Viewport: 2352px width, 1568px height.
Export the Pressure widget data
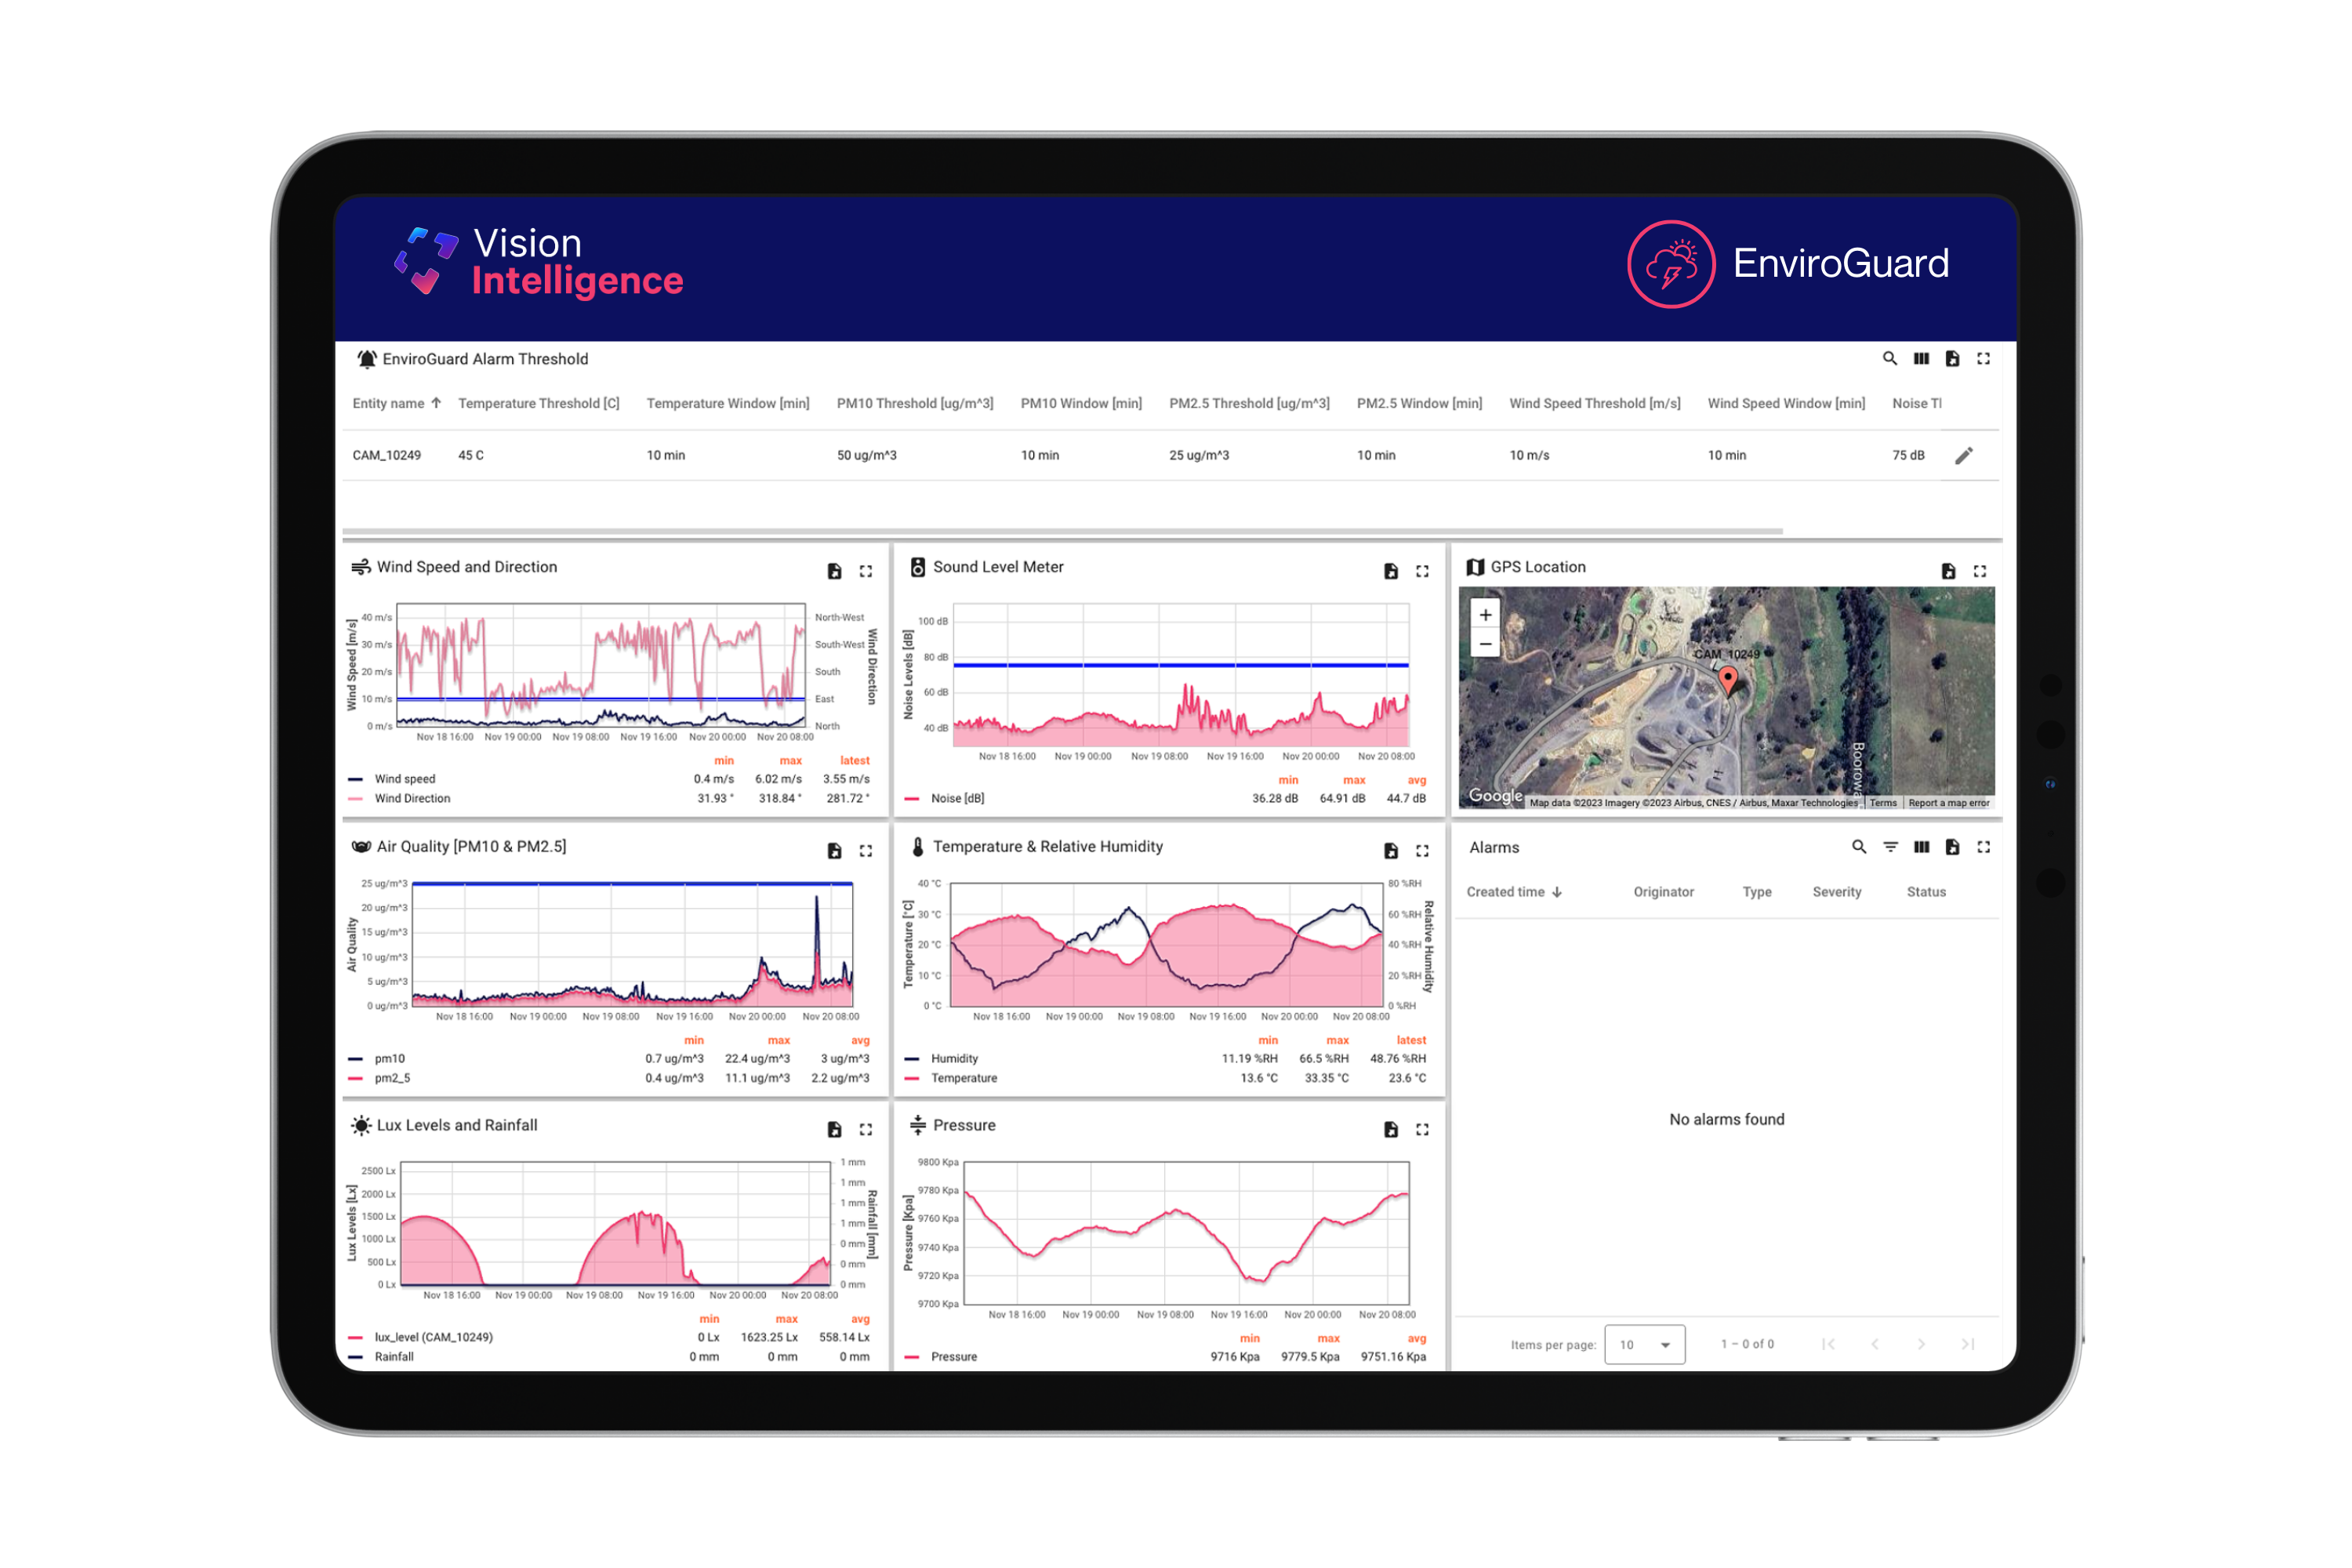(x=1390, y=1130)
